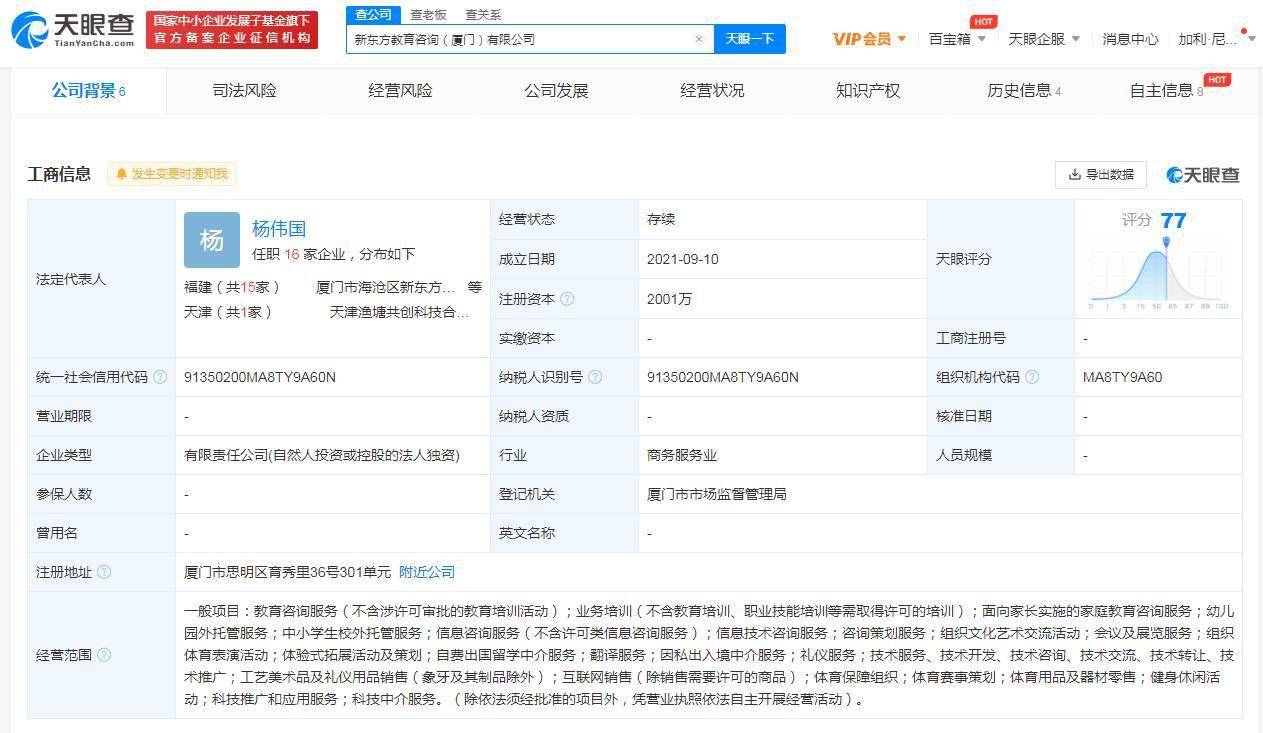Screen dimensions: 1263x733
Task: Switch to the 历史信息 tab
Action: pos(1024,91)
